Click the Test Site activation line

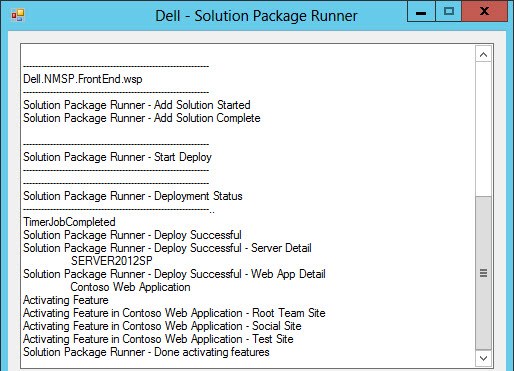point(158,339)
